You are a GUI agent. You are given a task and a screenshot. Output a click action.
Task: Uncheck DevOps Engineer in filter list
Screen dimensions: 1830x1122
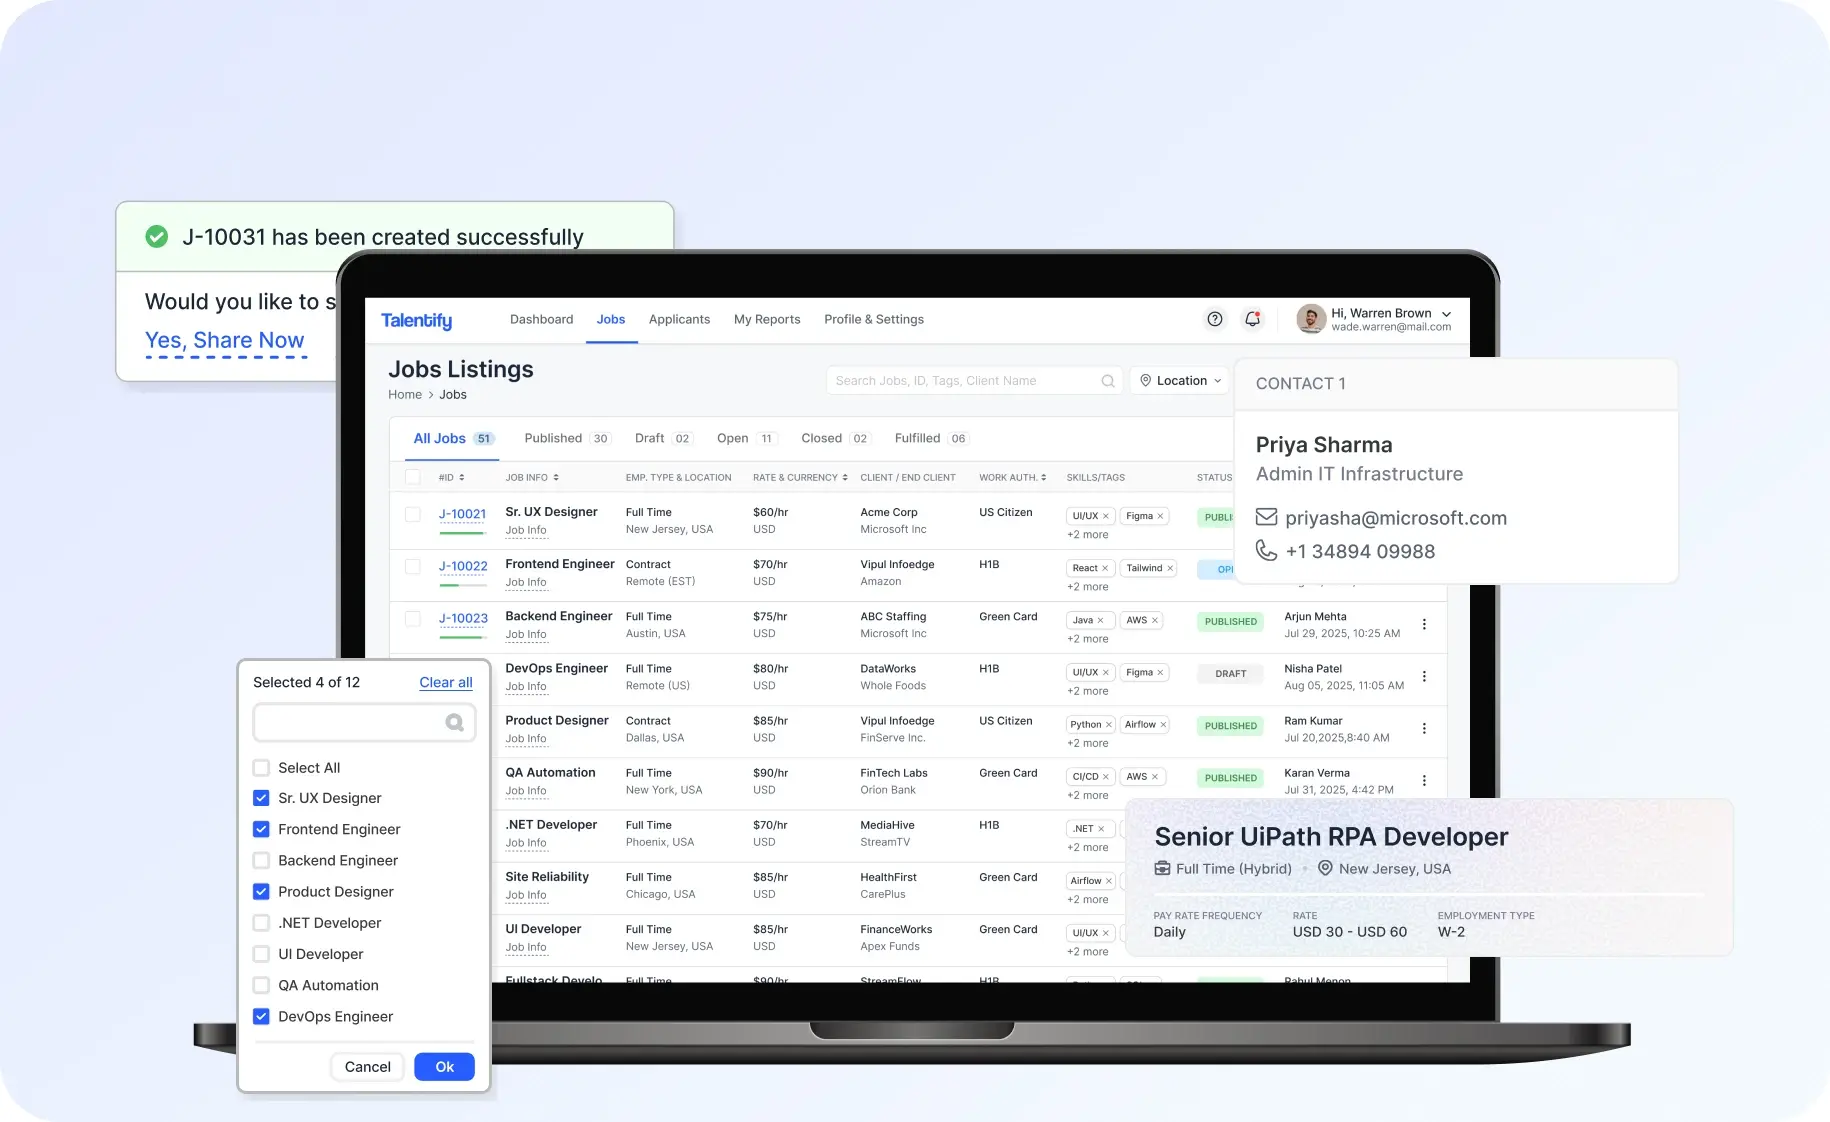point(261,1016)
